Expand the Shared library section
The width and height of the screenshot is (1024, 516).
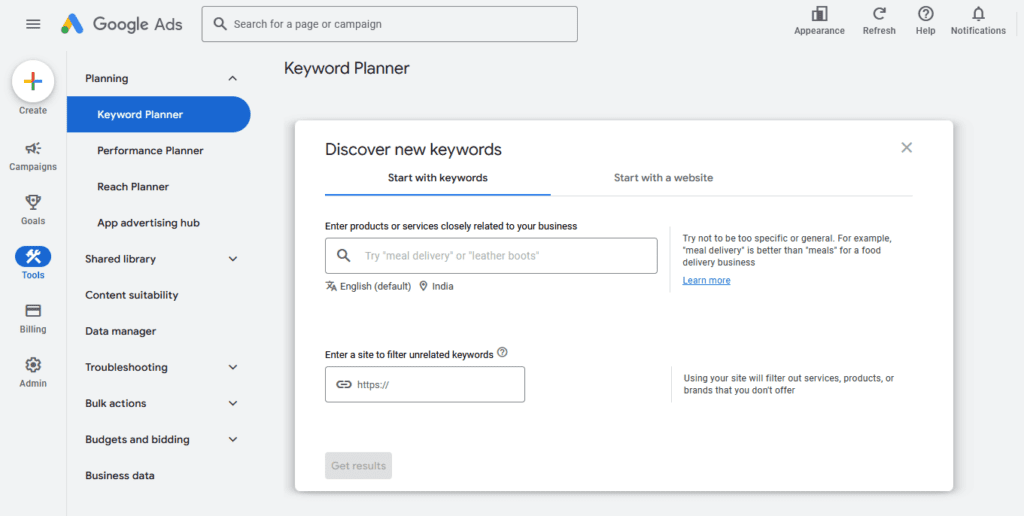(233, 259)
